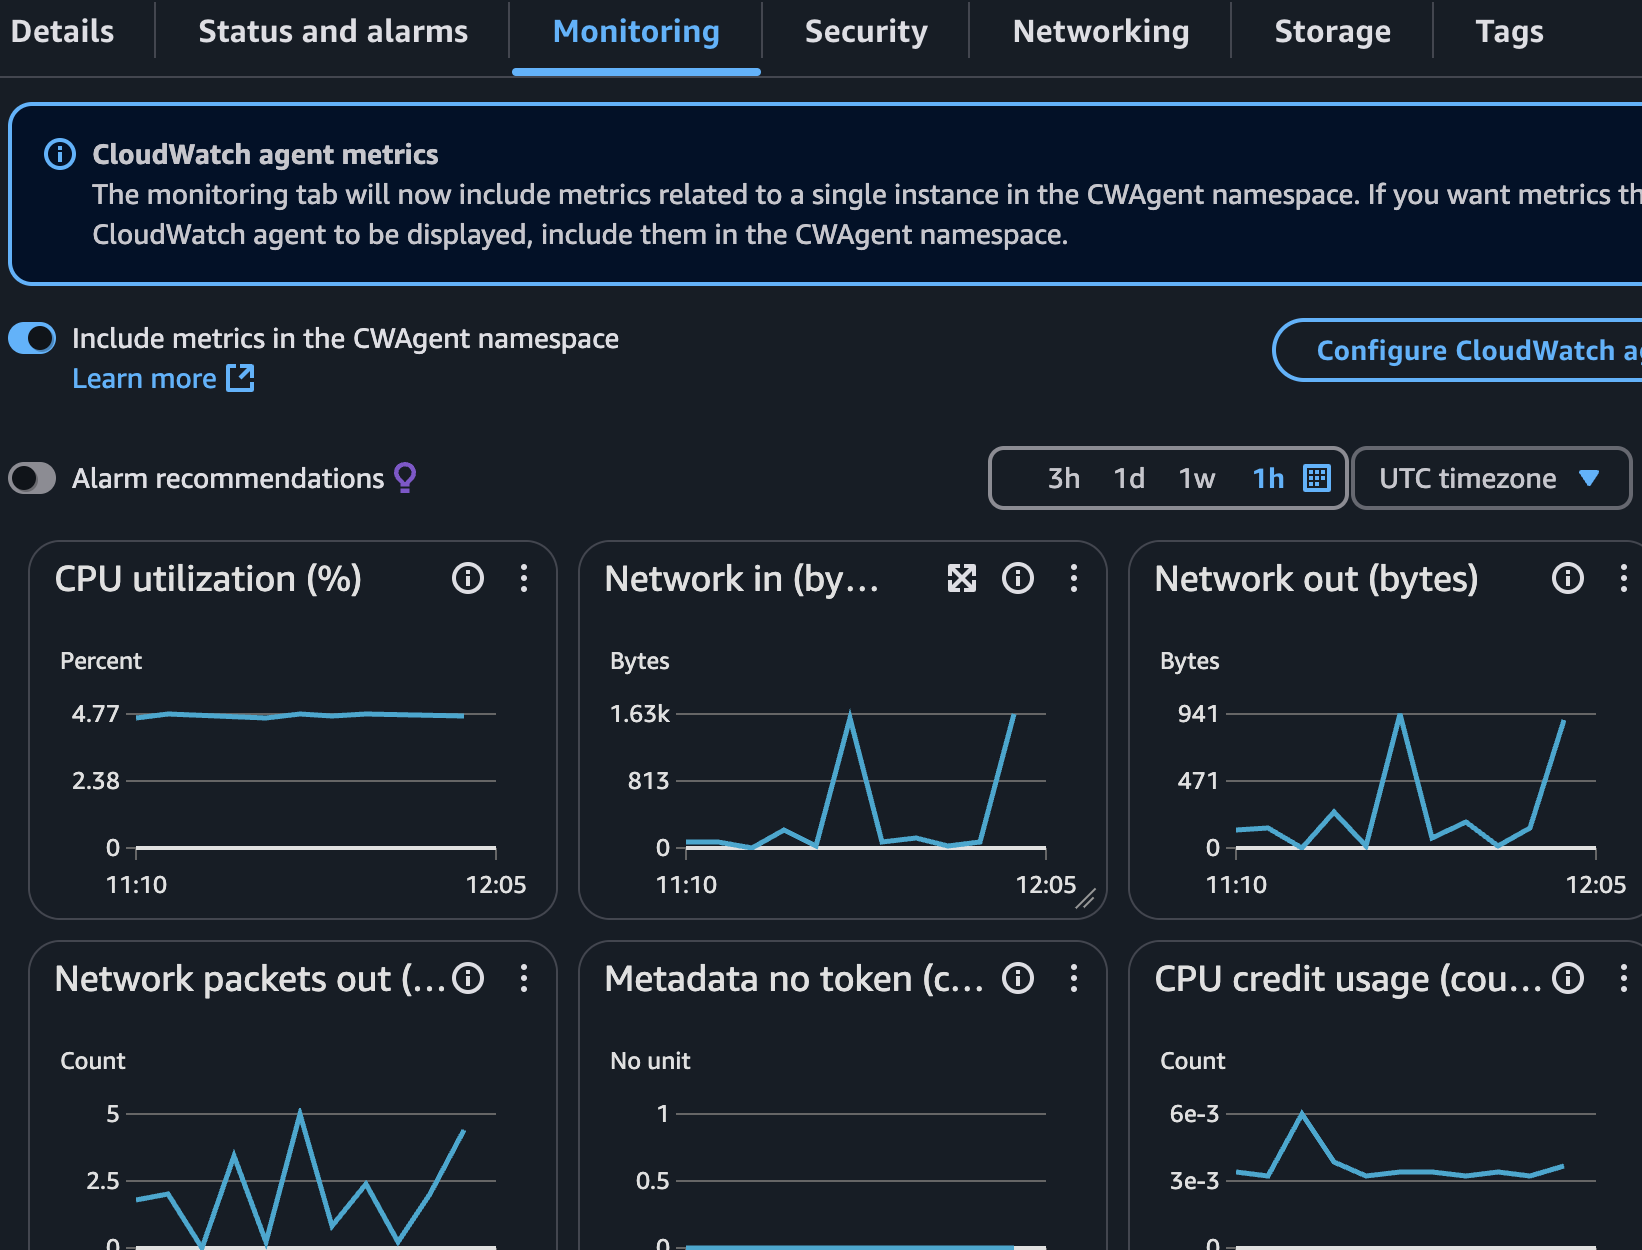
Task: Open the Tags tab
Action: coord(1509,32)
